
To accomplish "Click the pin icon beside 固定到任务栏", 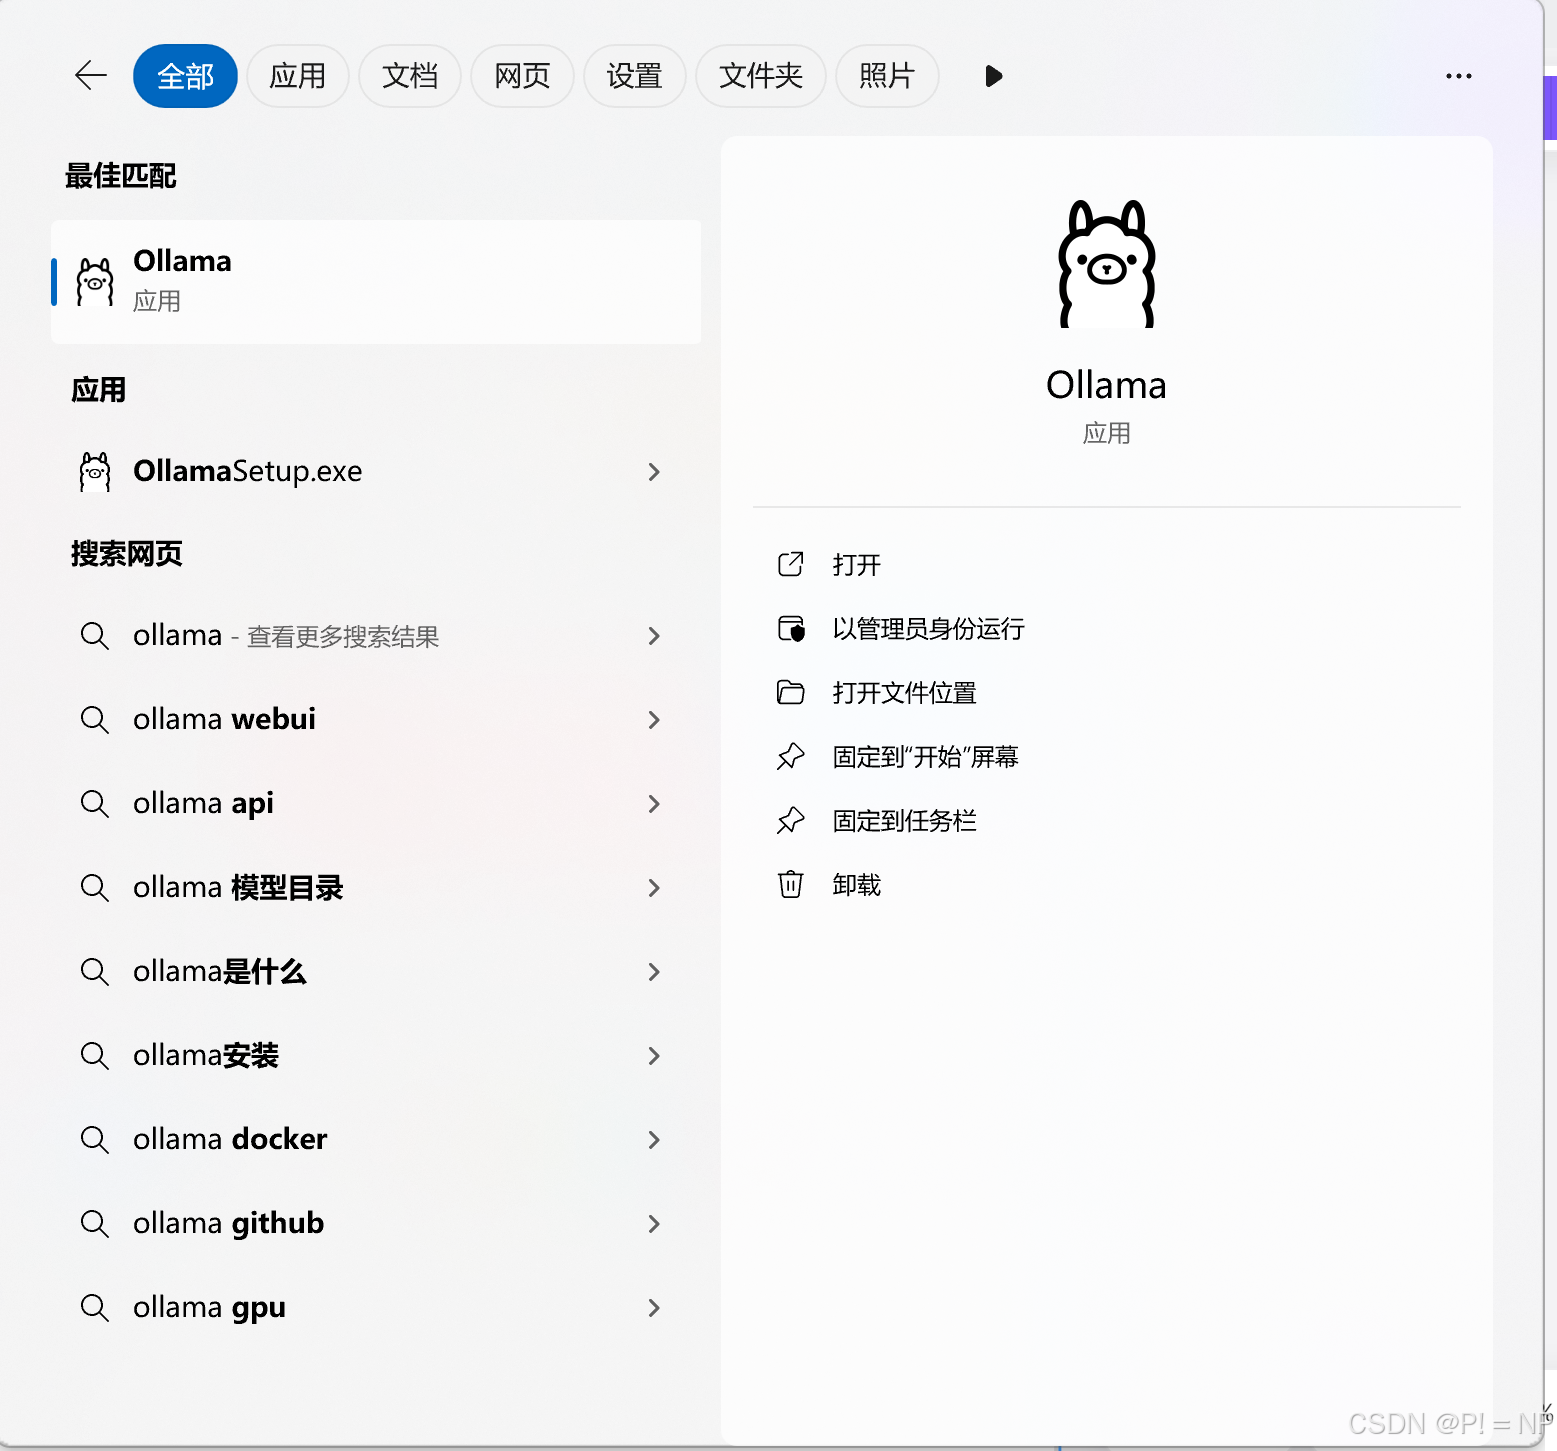I will pos(791,821).
